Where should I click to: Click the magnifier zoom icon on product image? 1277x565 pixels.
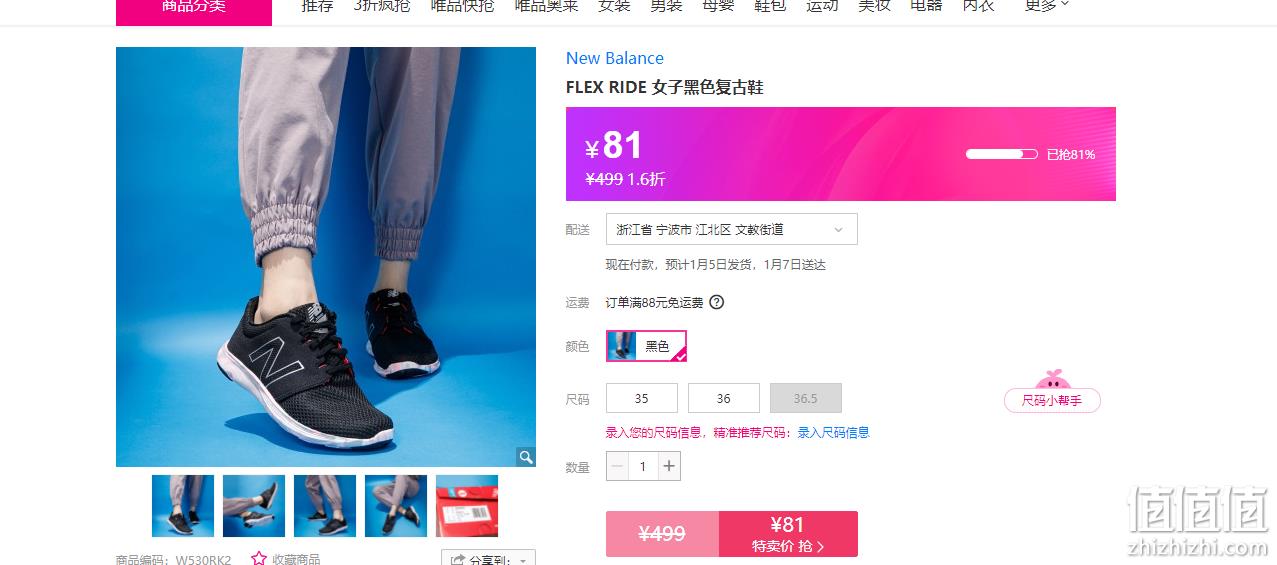click(x=525, y=457)
